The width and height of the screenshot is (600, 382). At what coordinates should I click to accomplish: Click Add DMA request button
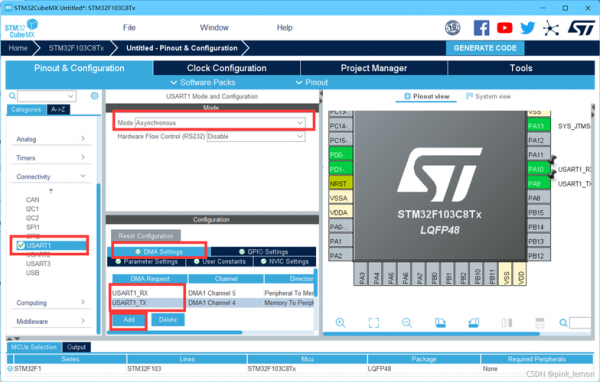click(x=129, y=320)
